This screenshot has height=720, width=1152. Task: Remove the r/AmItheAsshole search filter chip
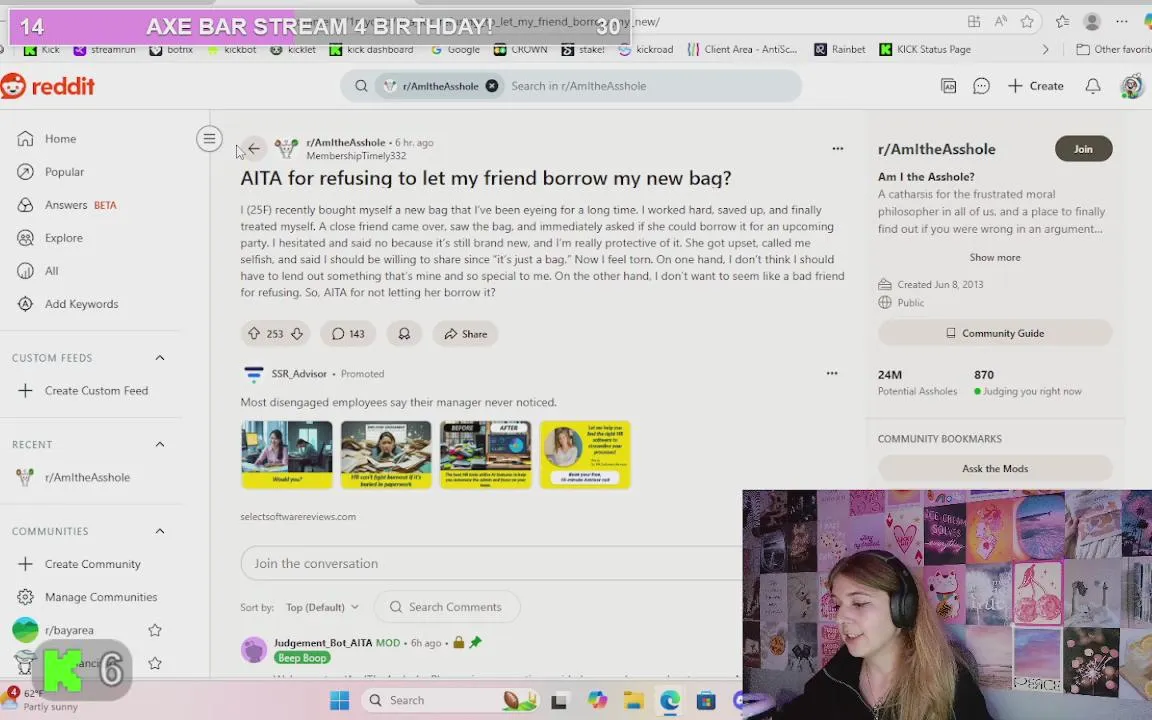(x=492, y=86)
